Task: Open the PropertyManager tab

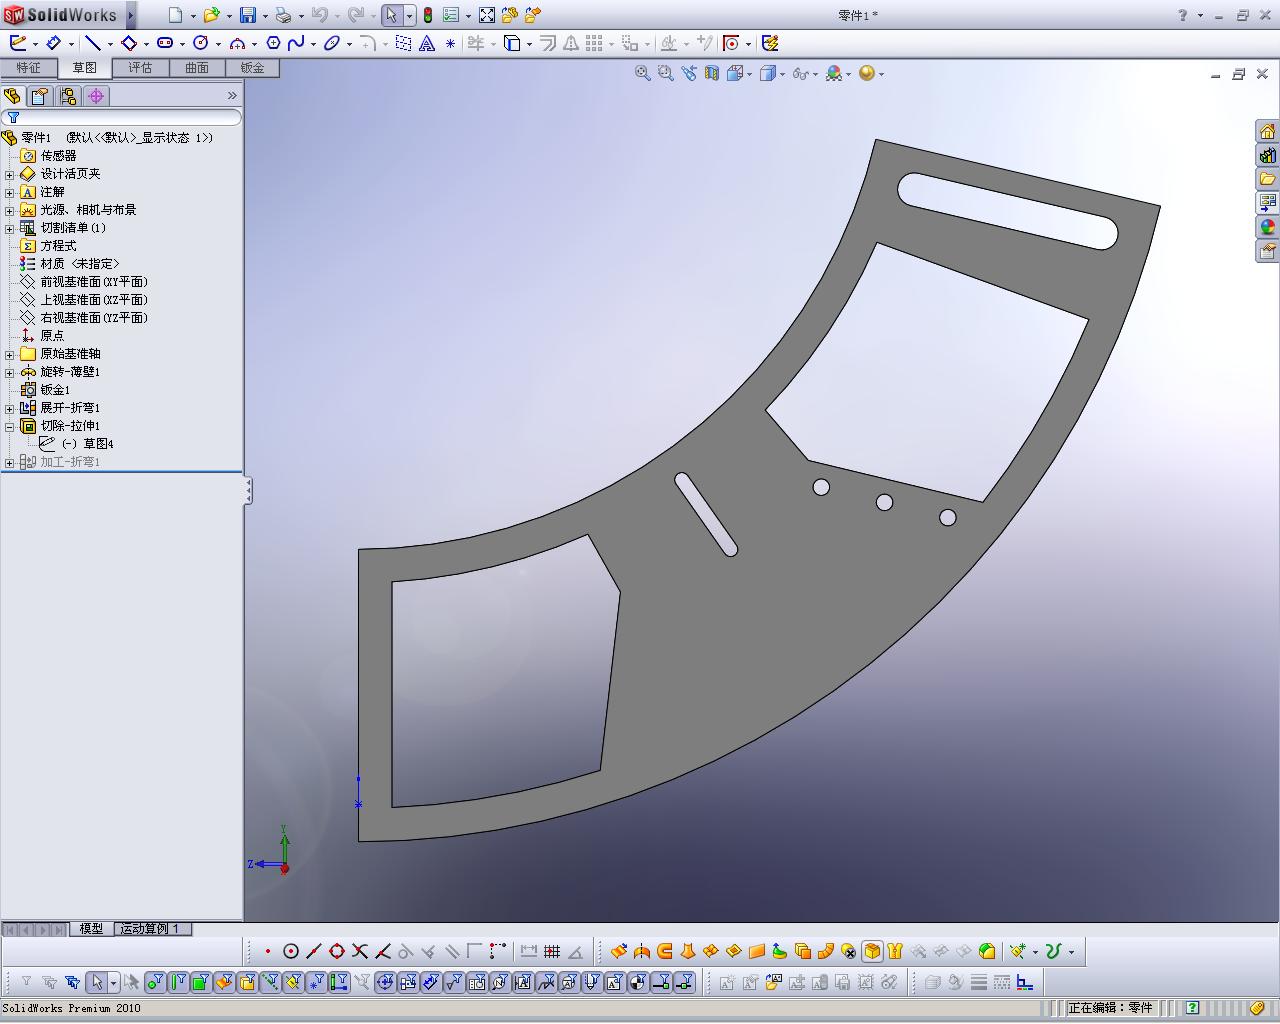Action: tap(40, 96)
